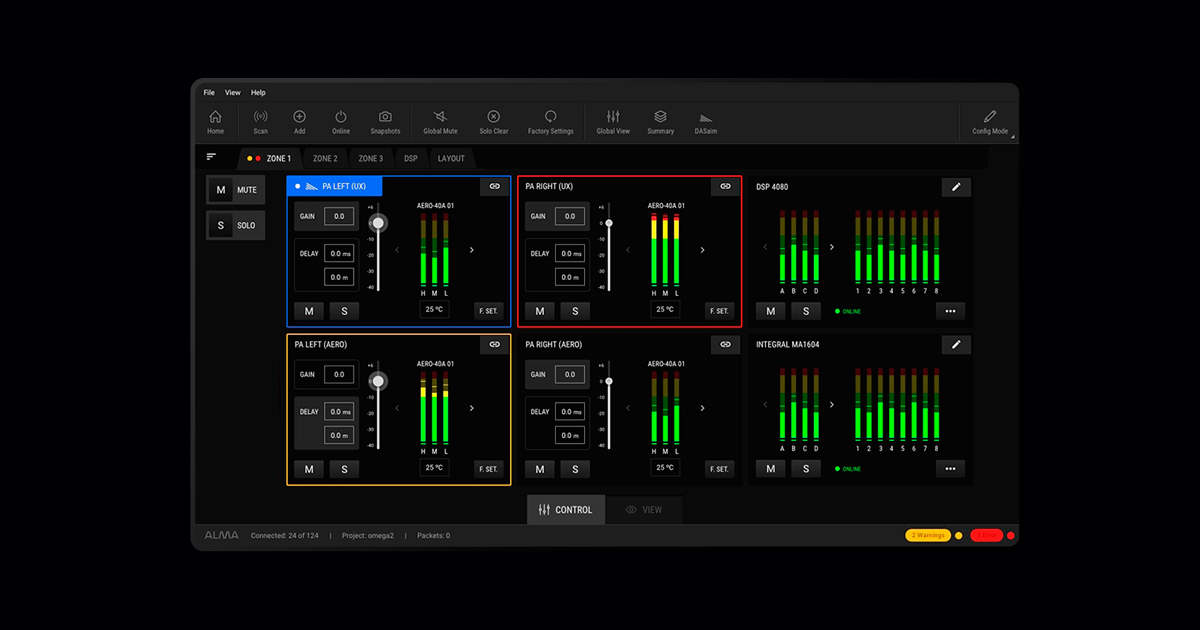Viewport: 1200px width, 630px height.
Task: Open more options on INTEGRAL MA1604
Action: tap(951, 468)
